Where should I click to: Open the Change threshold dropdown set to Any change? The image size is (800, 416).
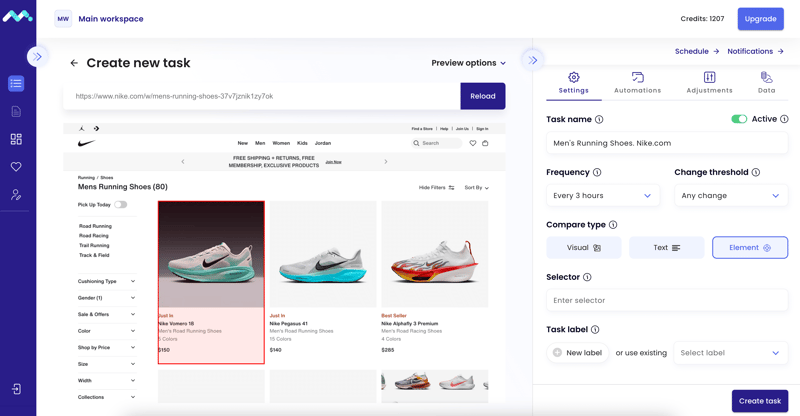(731, 195)
